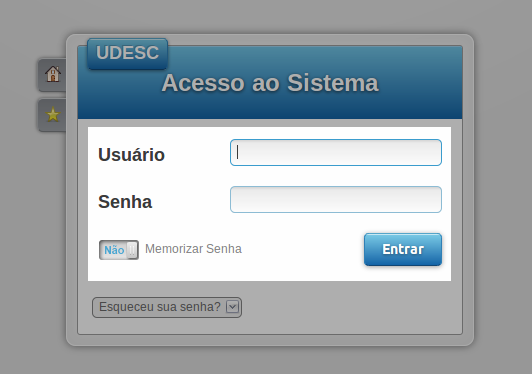The height and width of the screenshot is (374, 532).
Task: Click the Usuário field label
Action: 131,155
